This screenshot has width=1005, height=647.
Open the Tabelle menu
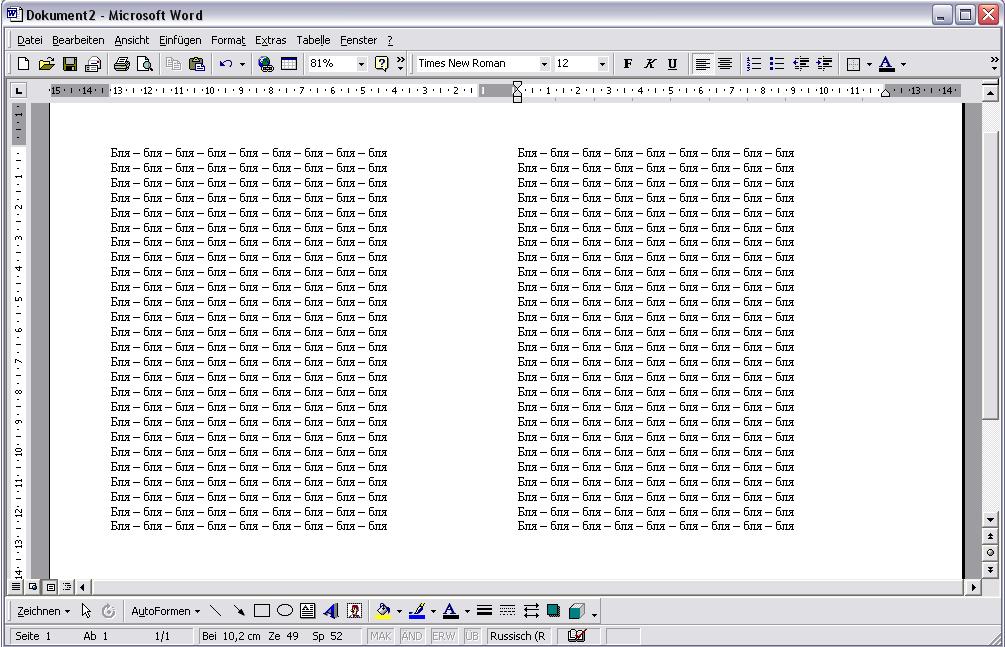click(313, 40)
